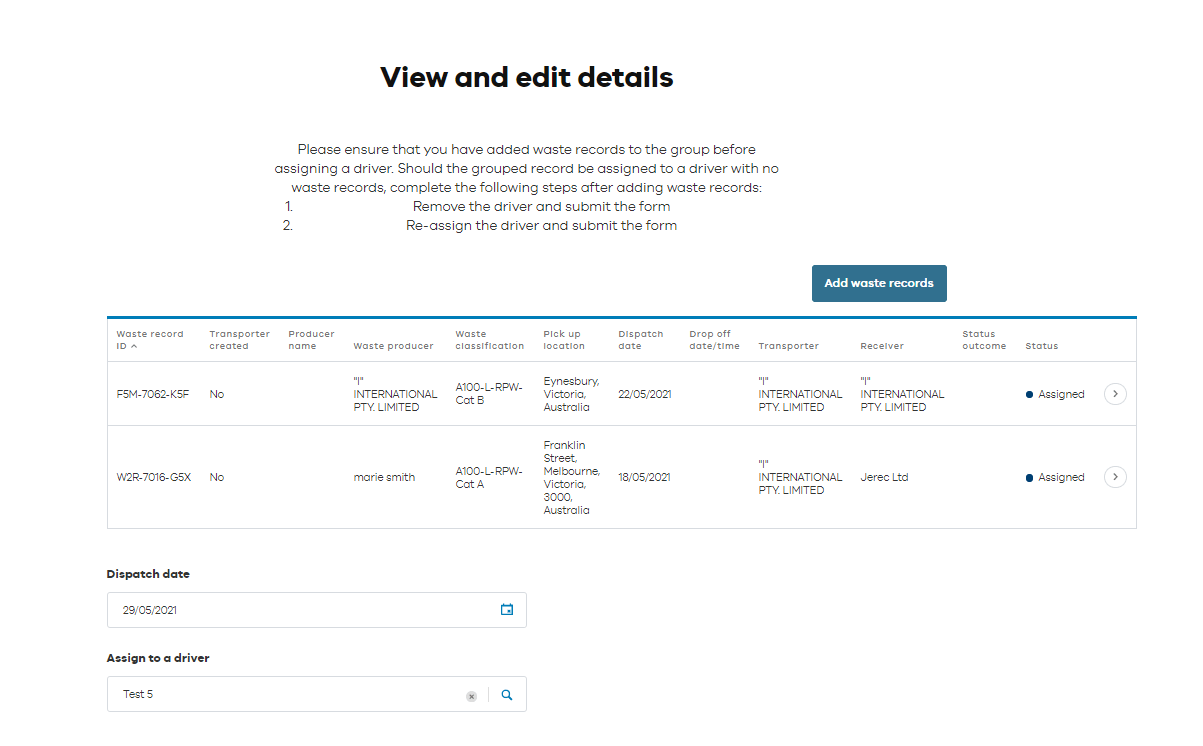
Task: Select waste record ID F5M-7062-K5F
Action: pyautogui.click(x=153, y=394)
